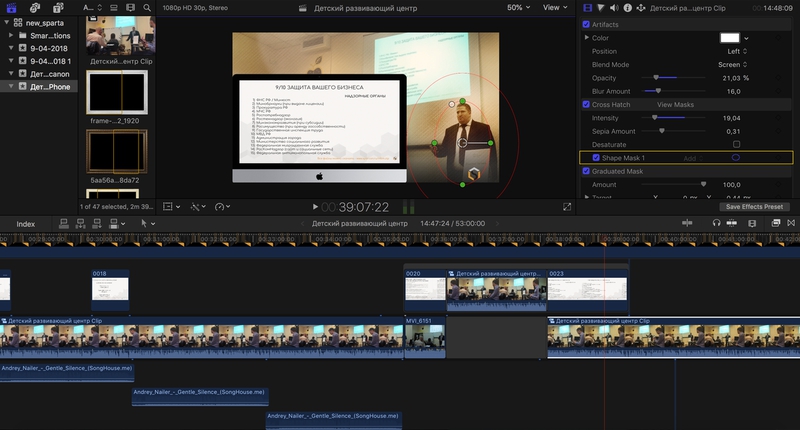Change Blend Mode popup from Screen
The width and height of the screenshot is (800, 430).
(733, 64)
